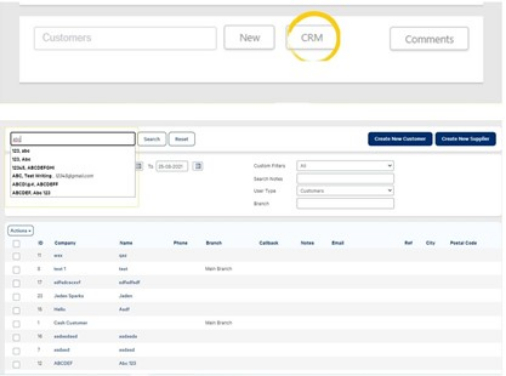Click the Search button

pyautogui.click(x=152, y=139)
